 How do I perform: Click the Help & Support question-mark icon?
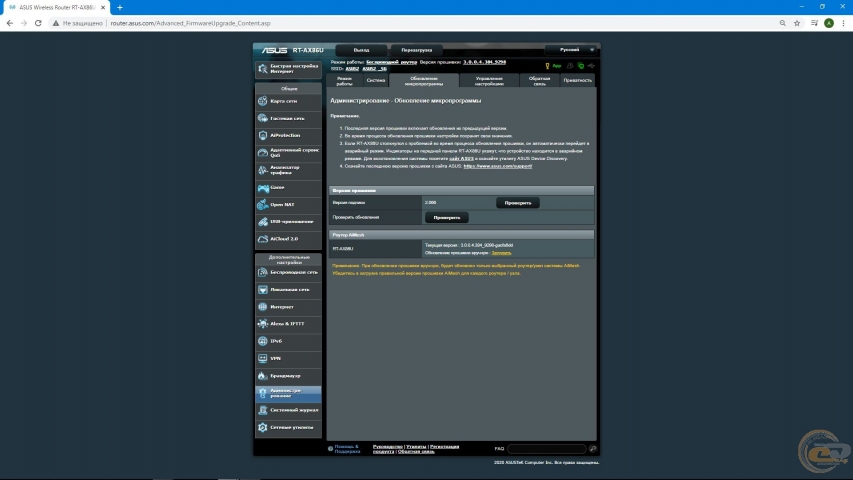(330, 449)
